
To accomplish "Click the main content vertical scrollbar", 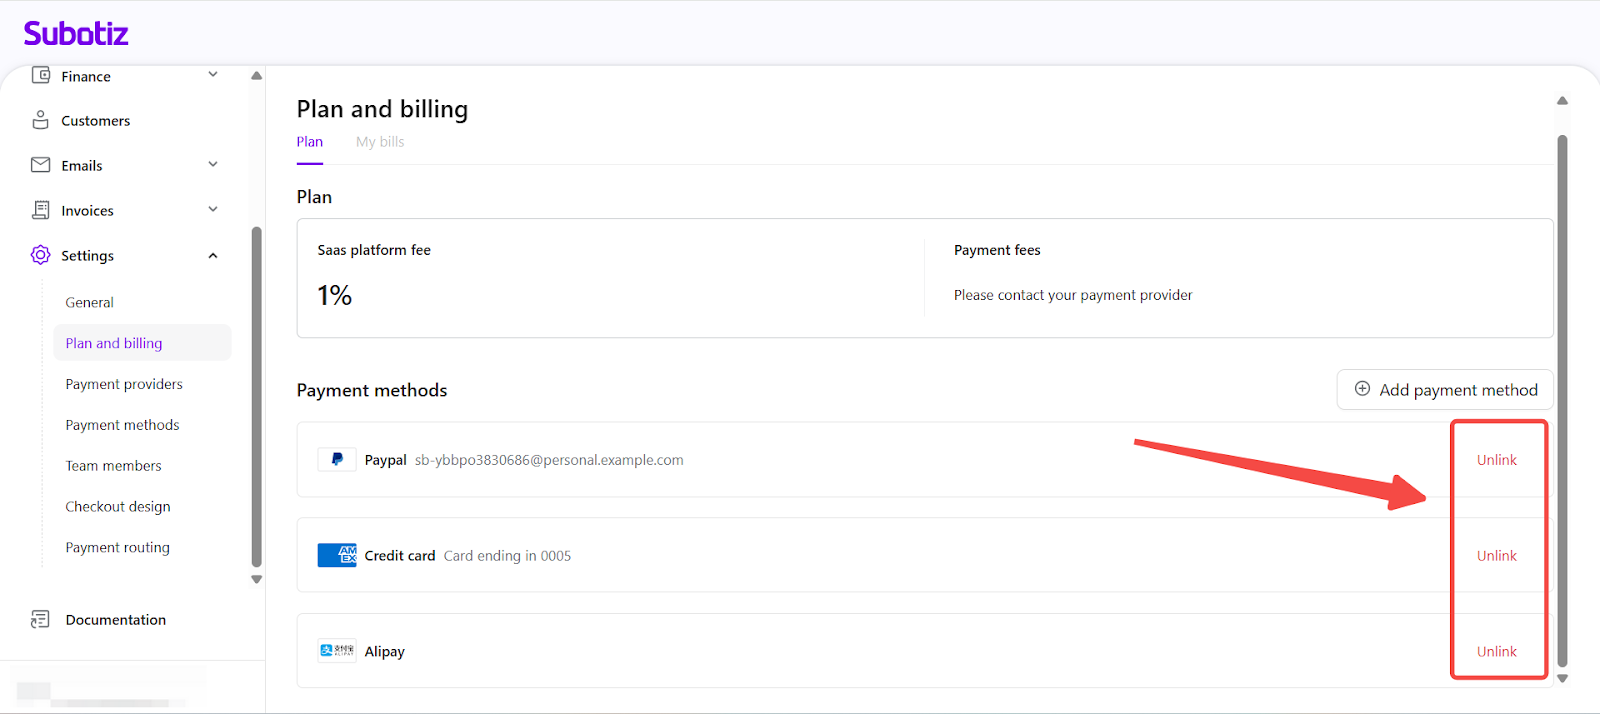I will coord(1562,400).
